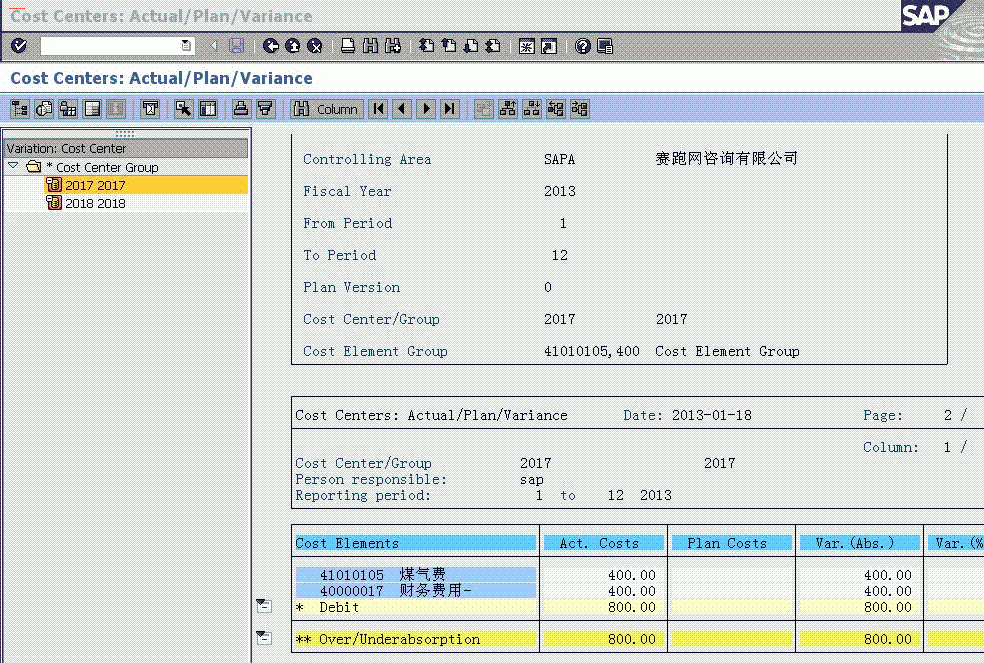984x663 pixels.
Task: Open Customize Local Layout icon
Action: (605, 46)
